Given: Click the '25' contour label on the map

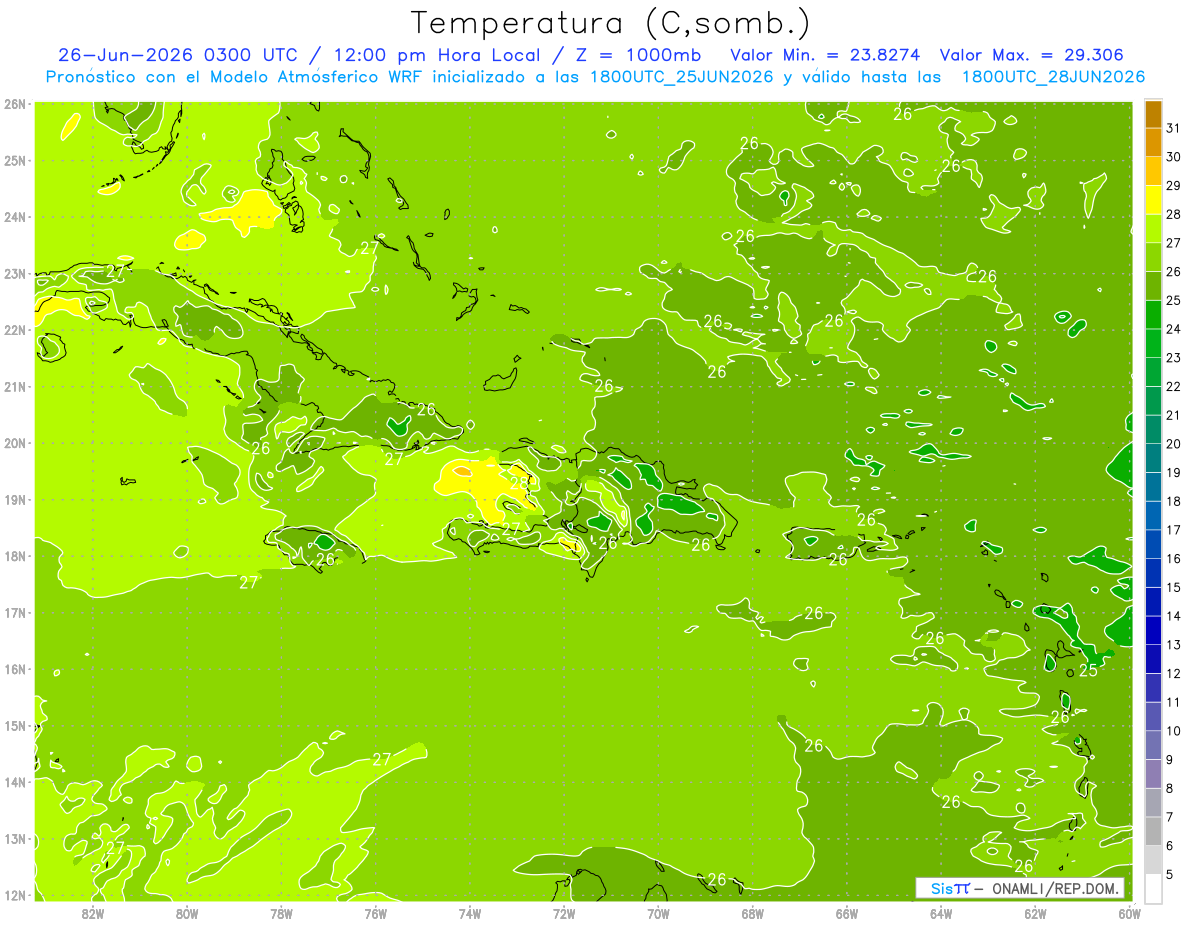Looking at the screenshot, I should tap(1088, 670).
